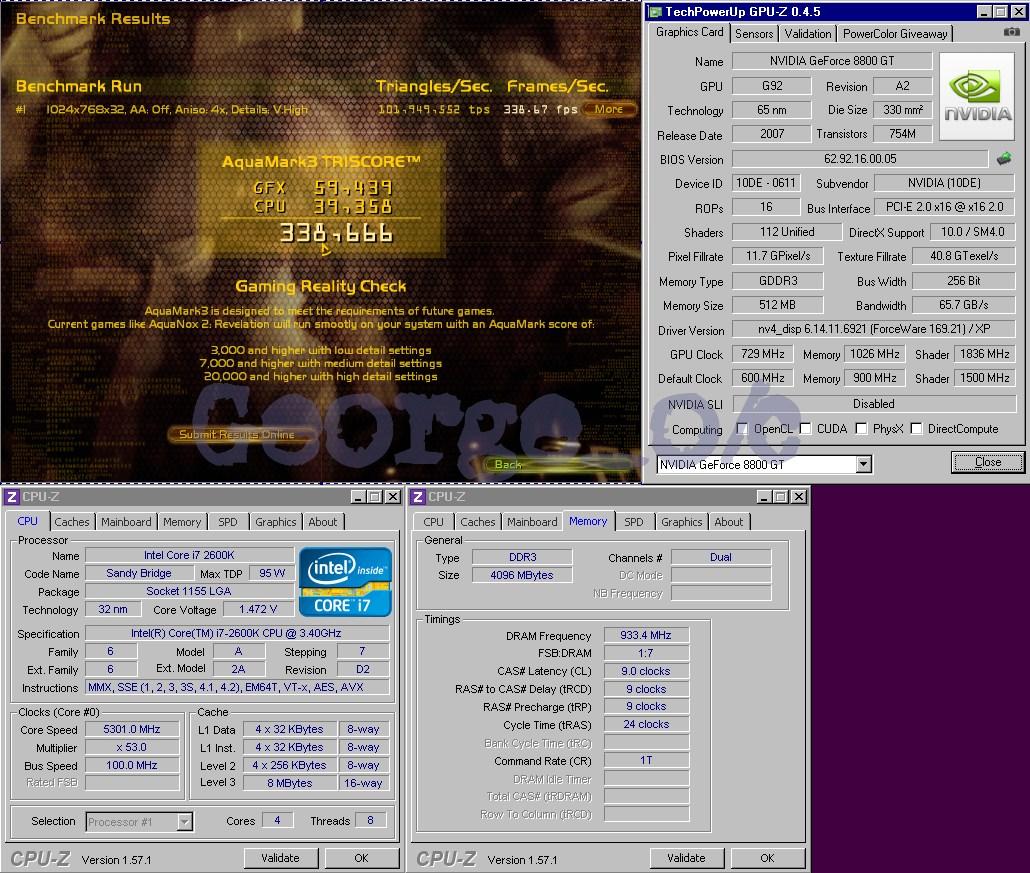Click the GPU-Z screenshot camera icon
Screen dimensions: 1030x873
1012,32
